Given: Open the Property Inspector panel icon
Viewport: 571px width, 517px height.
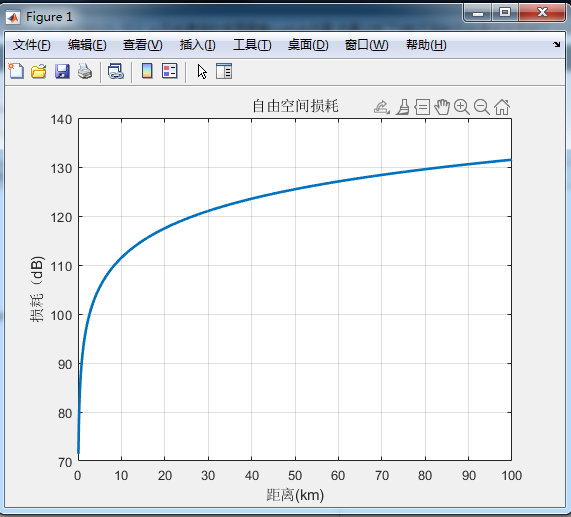Looking at the screenshot, I should [x=224, y=71].
